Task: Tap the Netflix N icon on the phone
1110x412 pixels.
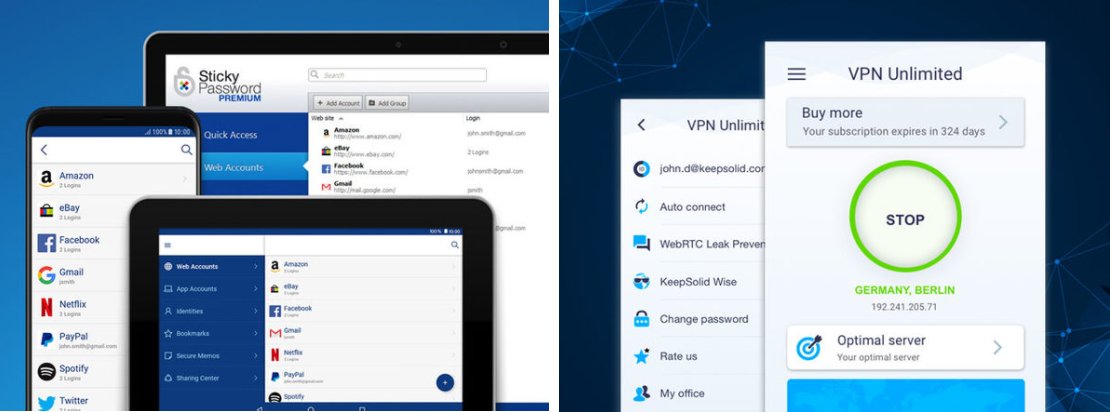Action: [x=47, y=307]
